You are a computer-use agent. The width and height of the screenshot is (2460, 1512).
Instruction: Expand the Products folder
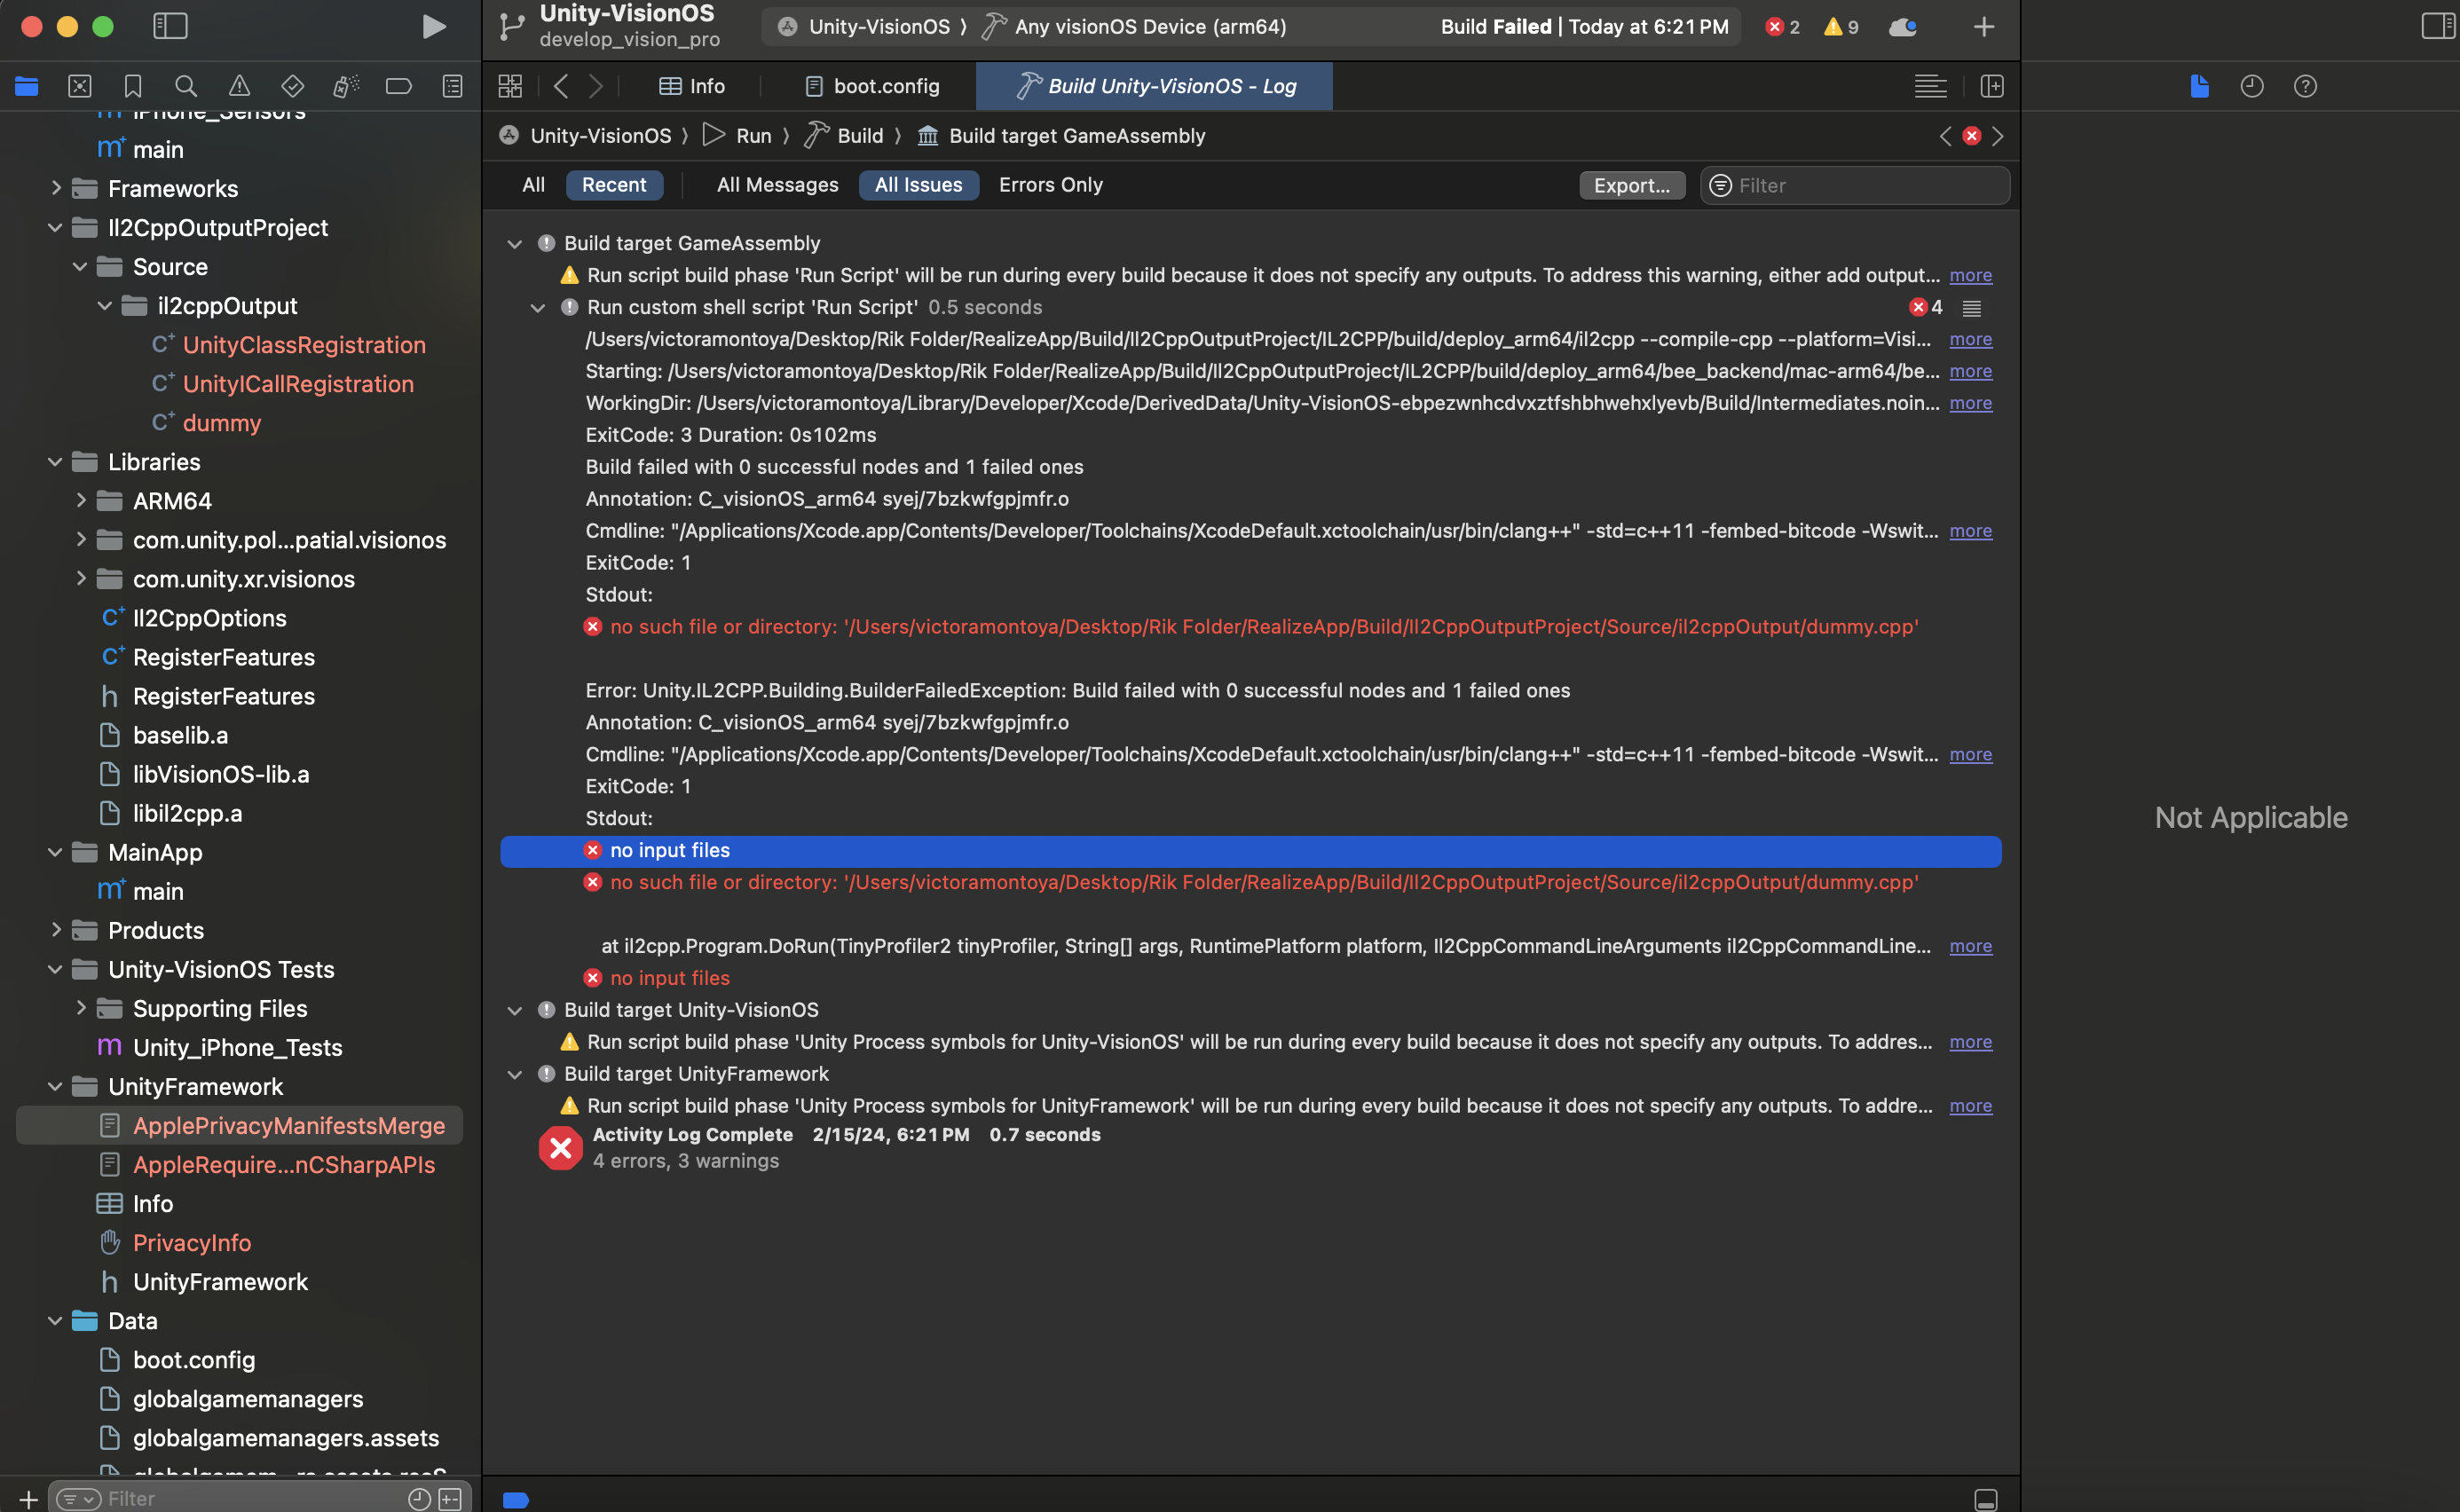pos(56,930)
